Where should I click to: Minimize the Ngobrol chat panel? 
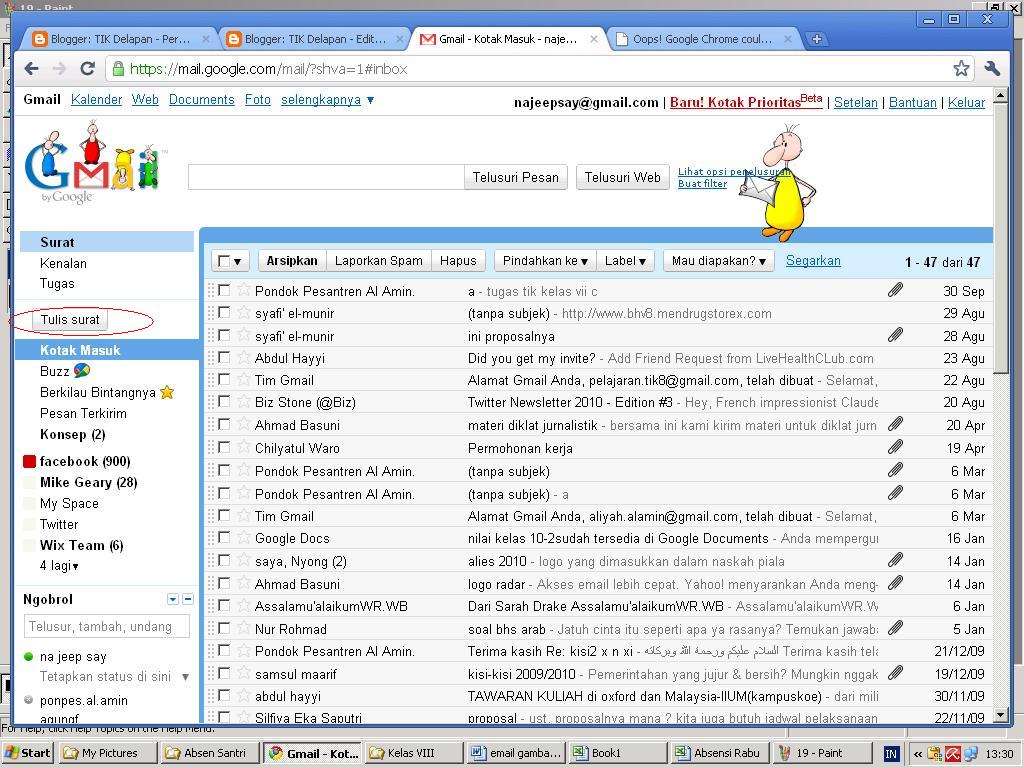(x=188, y=599)
